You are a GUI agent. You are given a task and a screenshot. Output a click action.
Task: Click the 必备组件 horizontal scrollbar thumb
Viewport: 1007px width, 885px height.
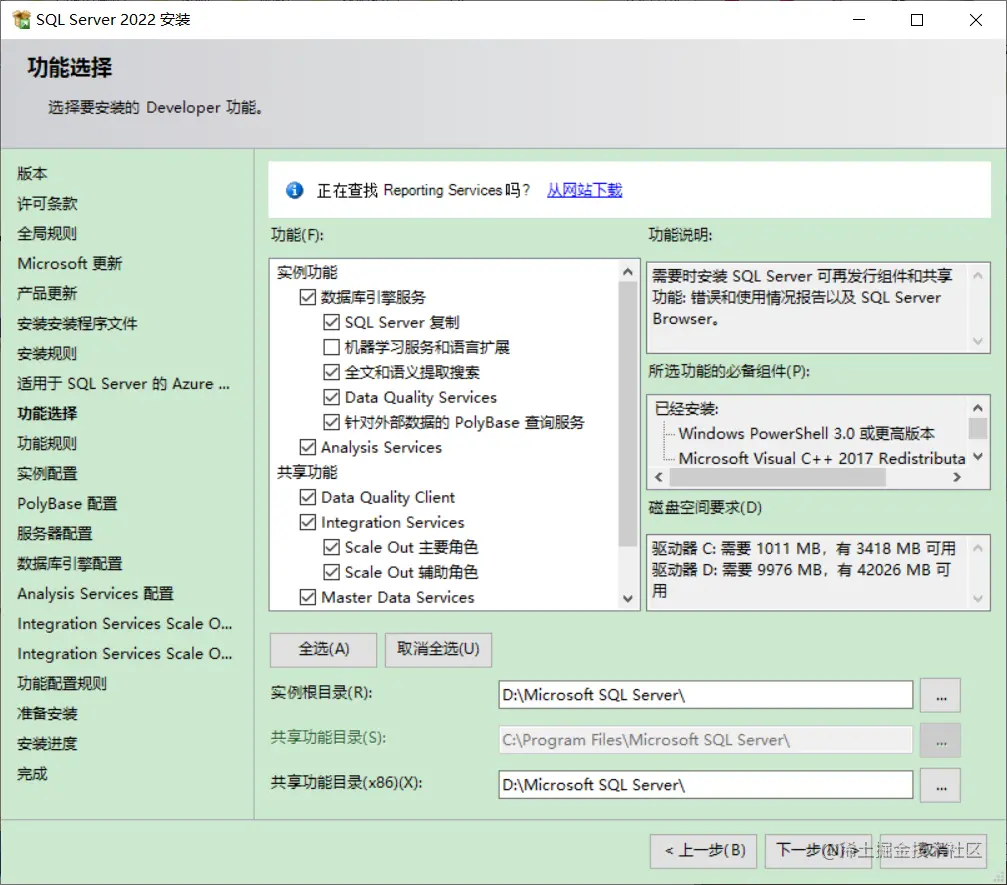pyautogui.click(x=778, y=477)
